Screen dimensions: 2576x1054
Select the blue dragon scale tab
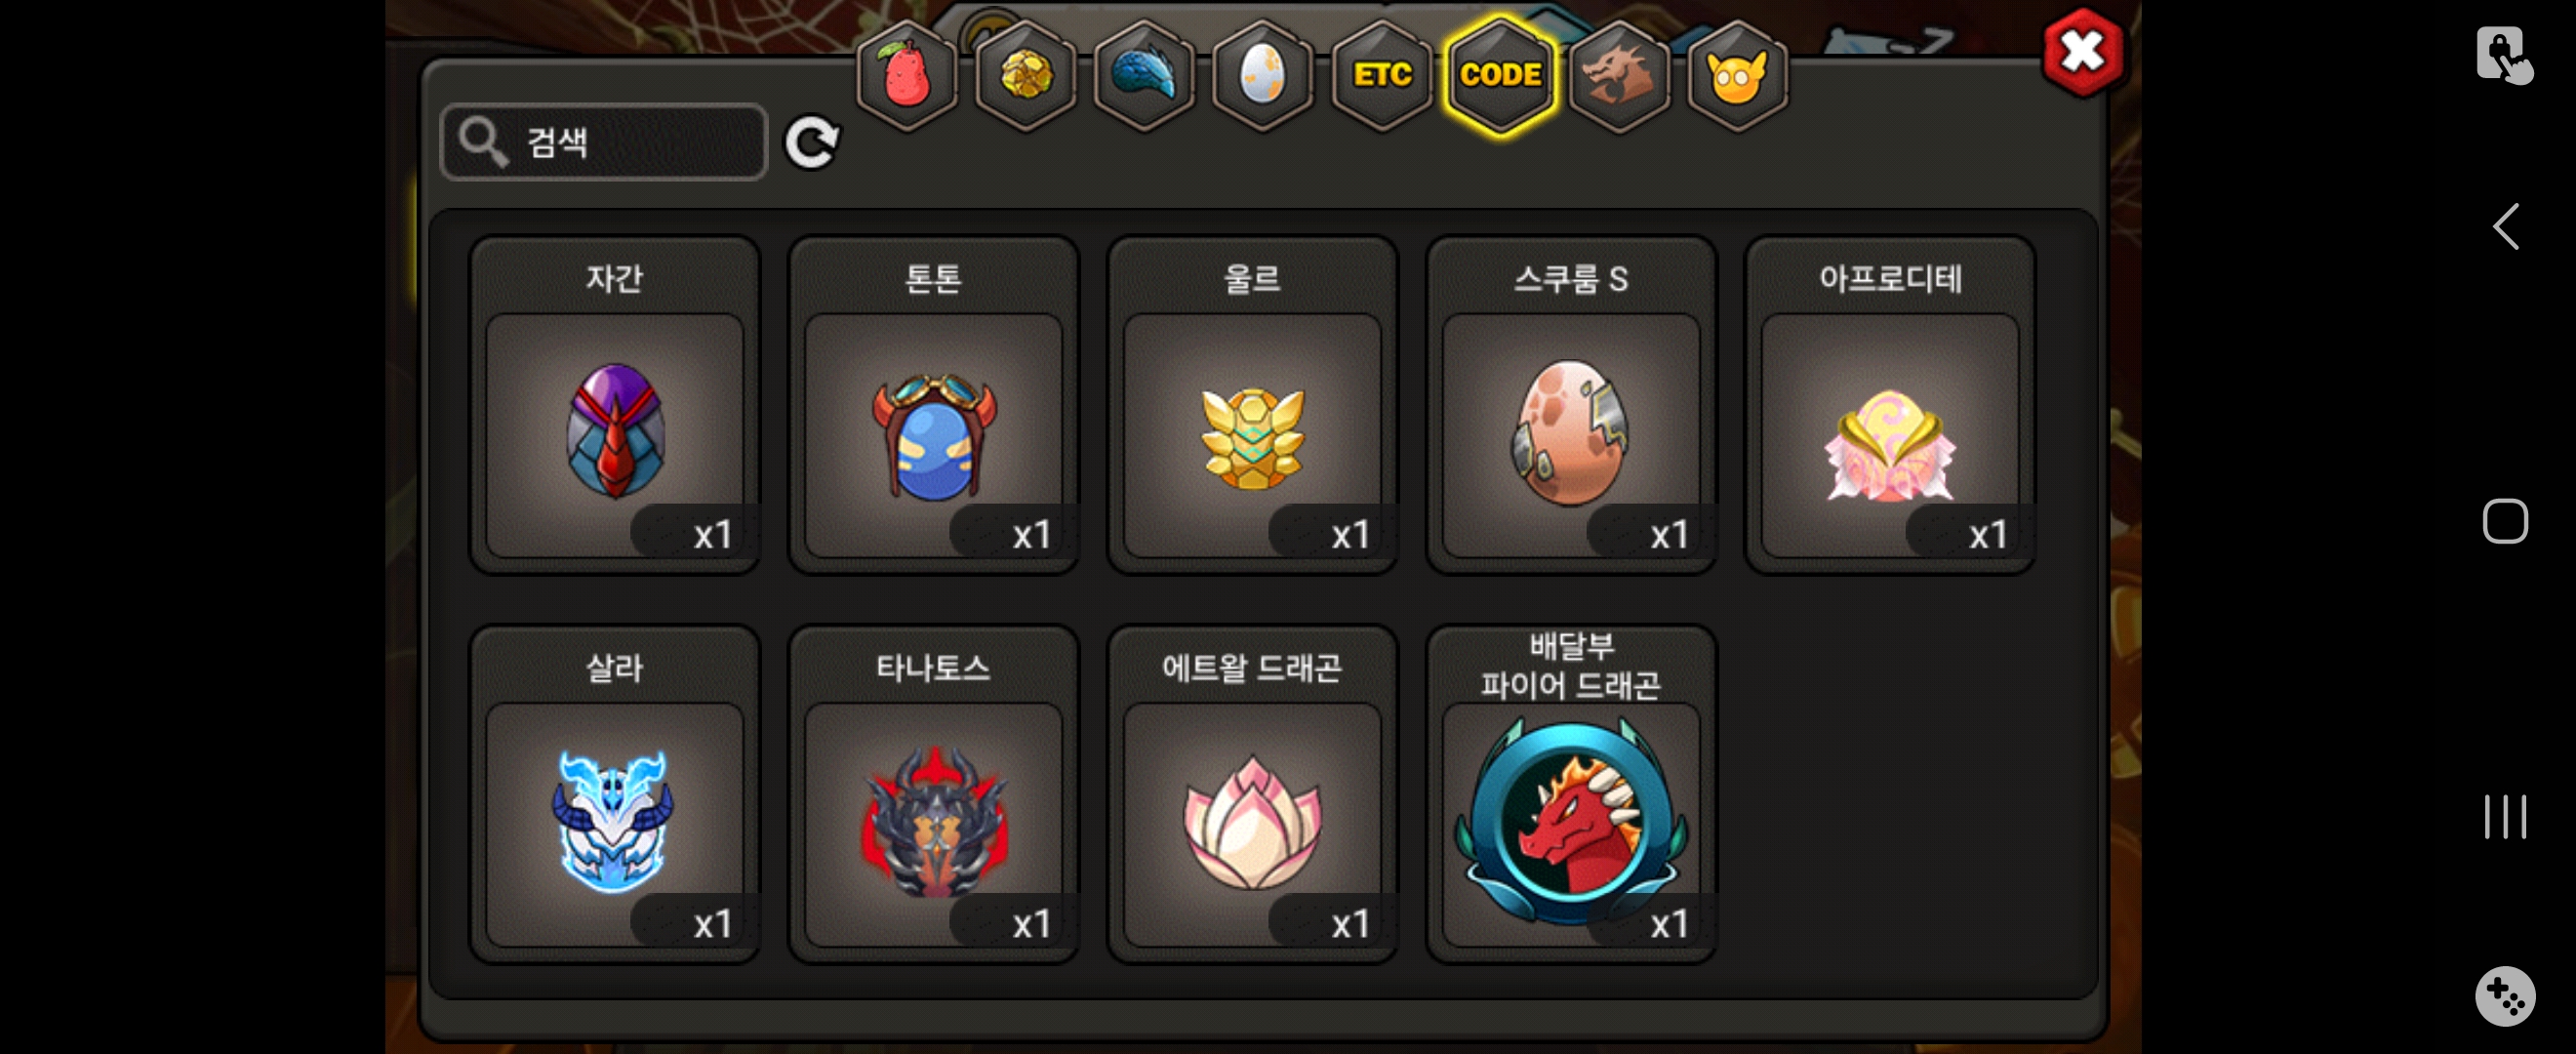[x=1144, y=75]
